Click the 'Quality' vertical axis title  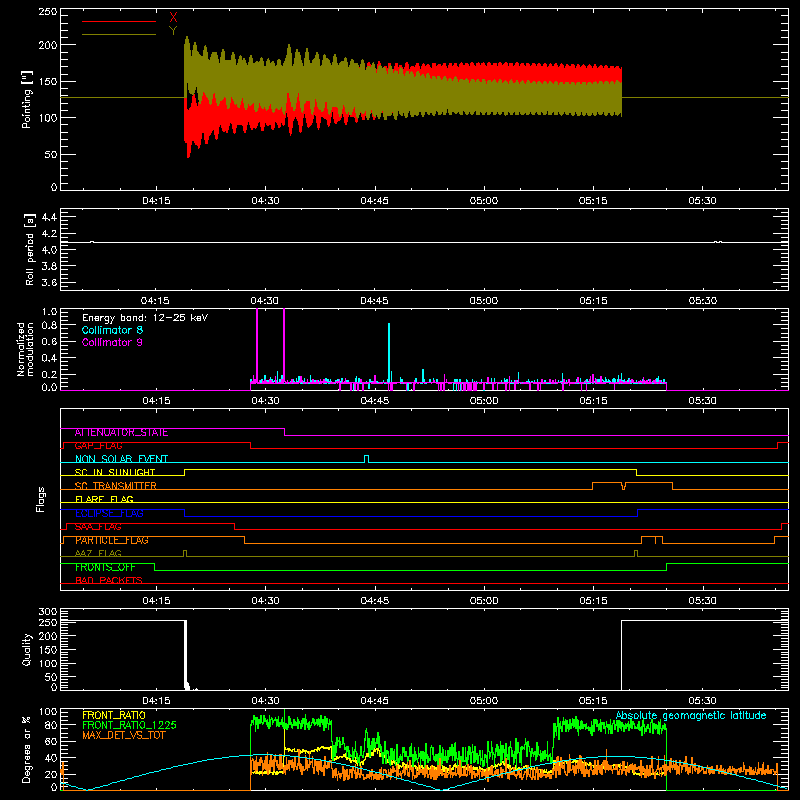pos(26,649)
